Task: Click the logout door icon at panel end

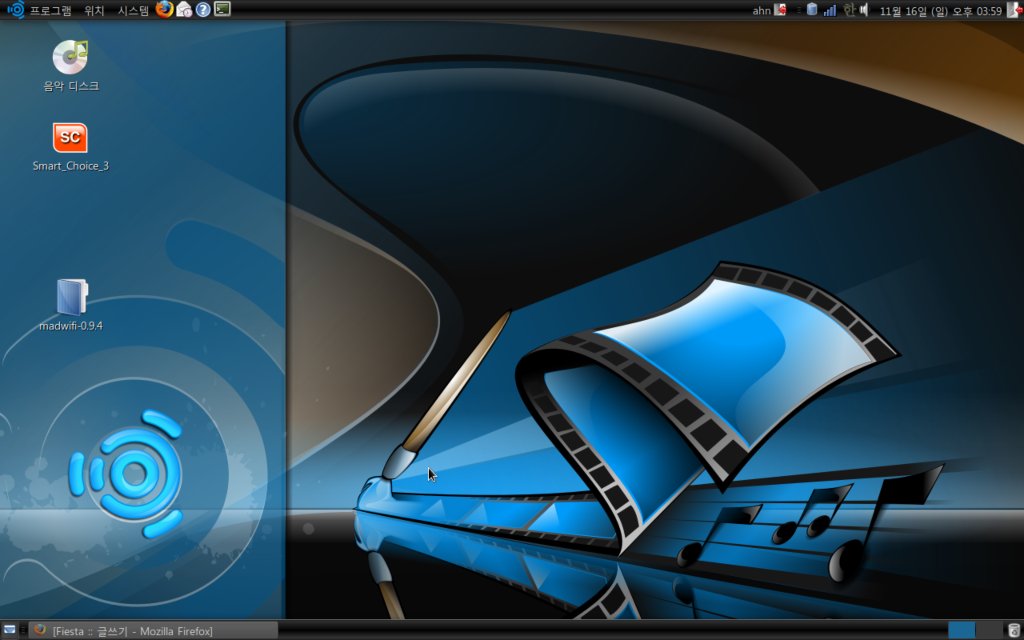Action: pyautogui.click(x=1014, y=10)
